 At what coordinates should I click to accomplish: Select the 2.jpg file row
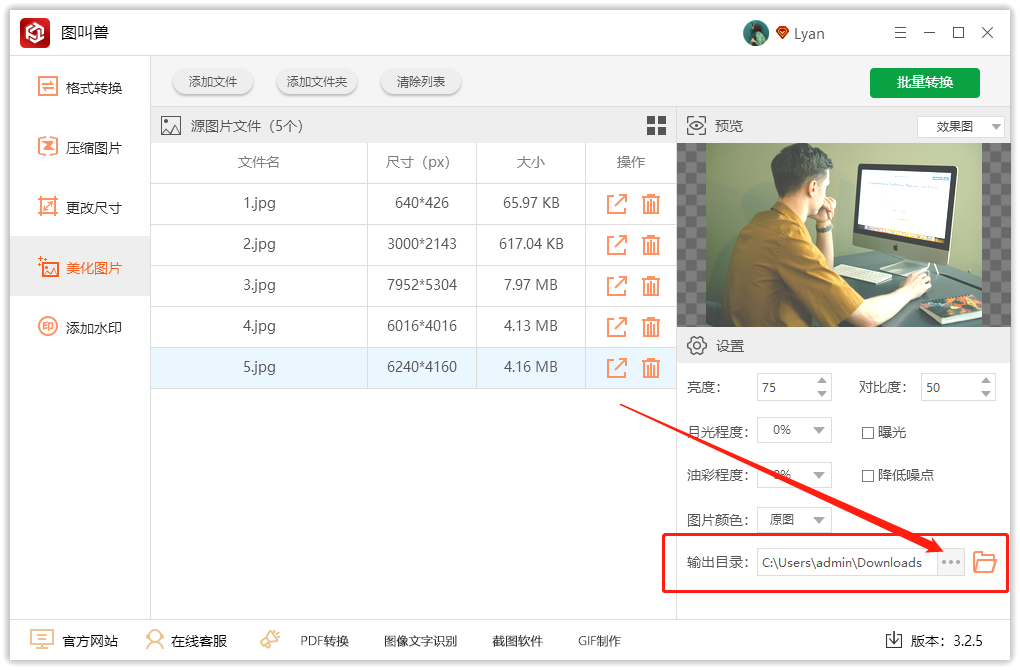(x=260, y=244)
